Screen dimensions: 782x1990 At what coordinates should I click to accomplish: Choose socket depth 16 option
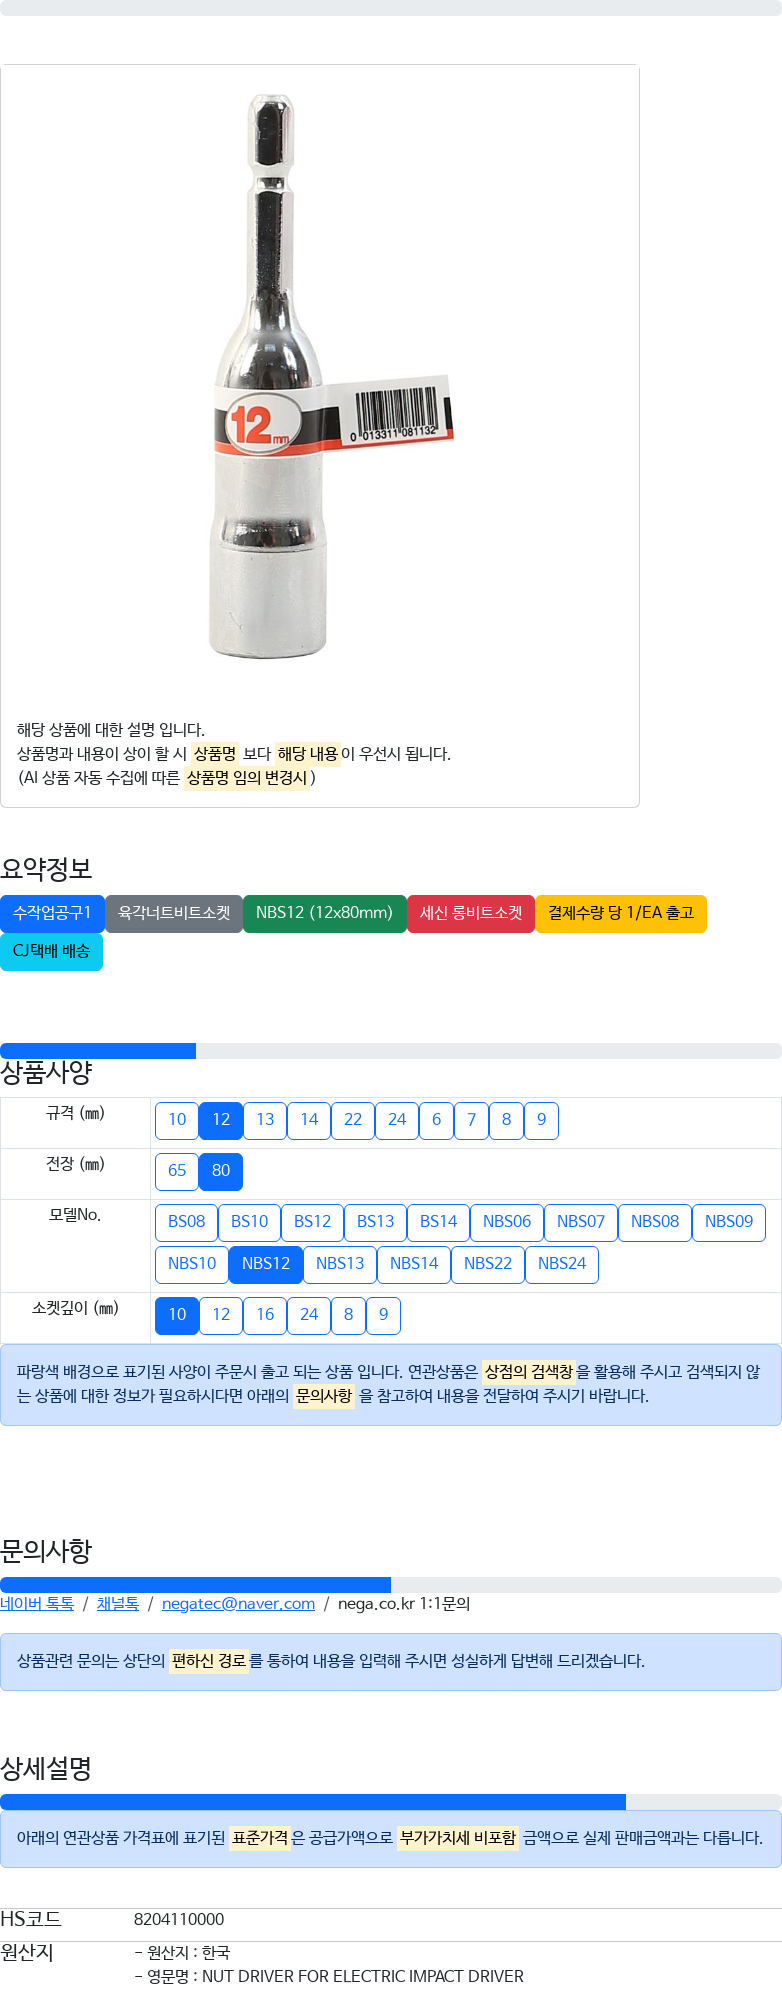(265, 1315)
